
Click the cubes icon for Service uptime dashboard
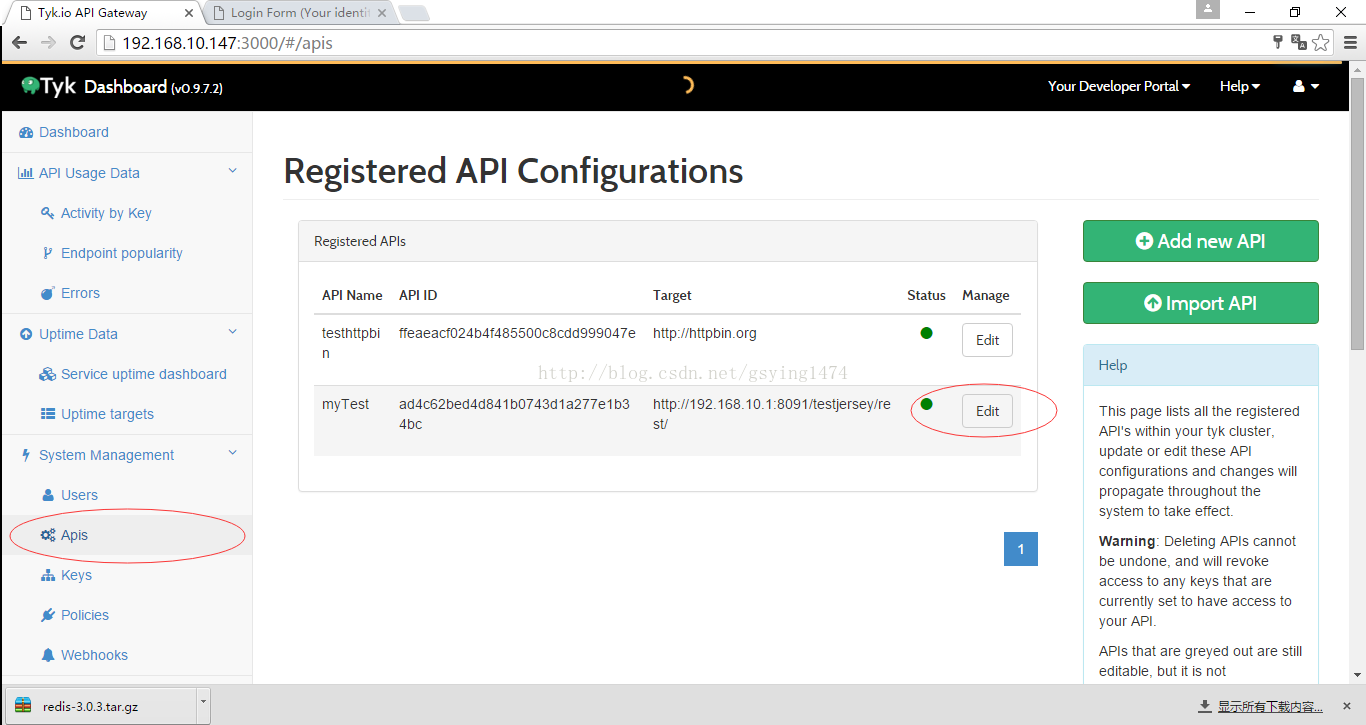pos(47,374)
